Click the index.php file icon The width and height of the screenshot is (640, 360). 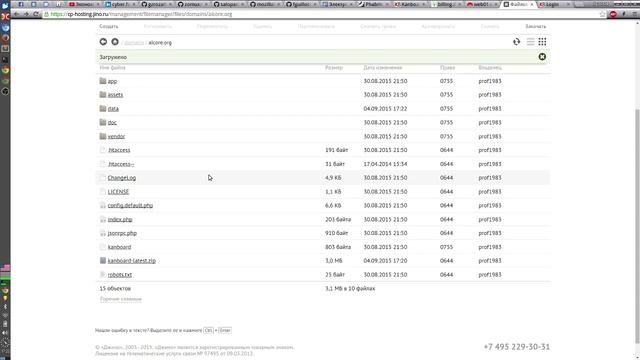103,219
